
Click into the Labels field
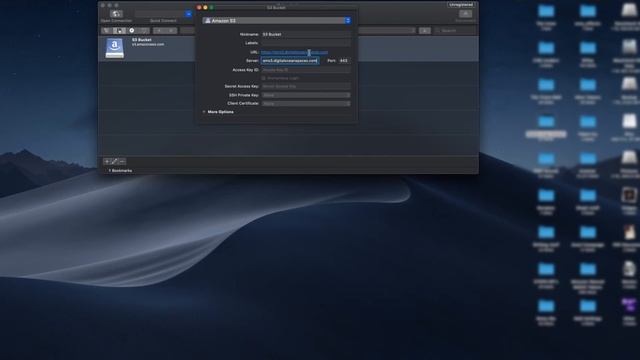[x=306, y=43]
